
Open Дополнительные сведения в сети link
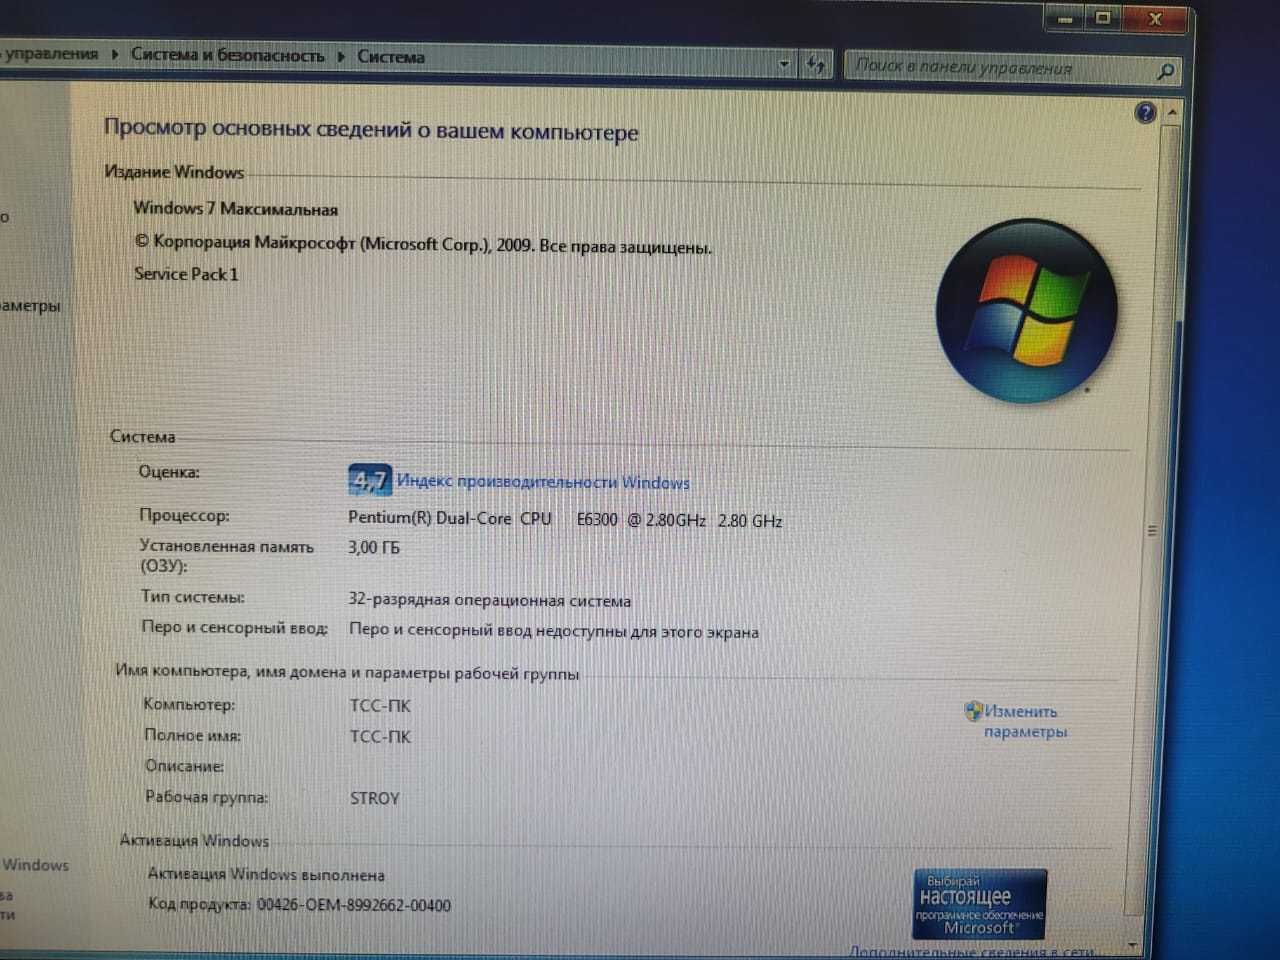pyautogui.click(x=971, y=951)
